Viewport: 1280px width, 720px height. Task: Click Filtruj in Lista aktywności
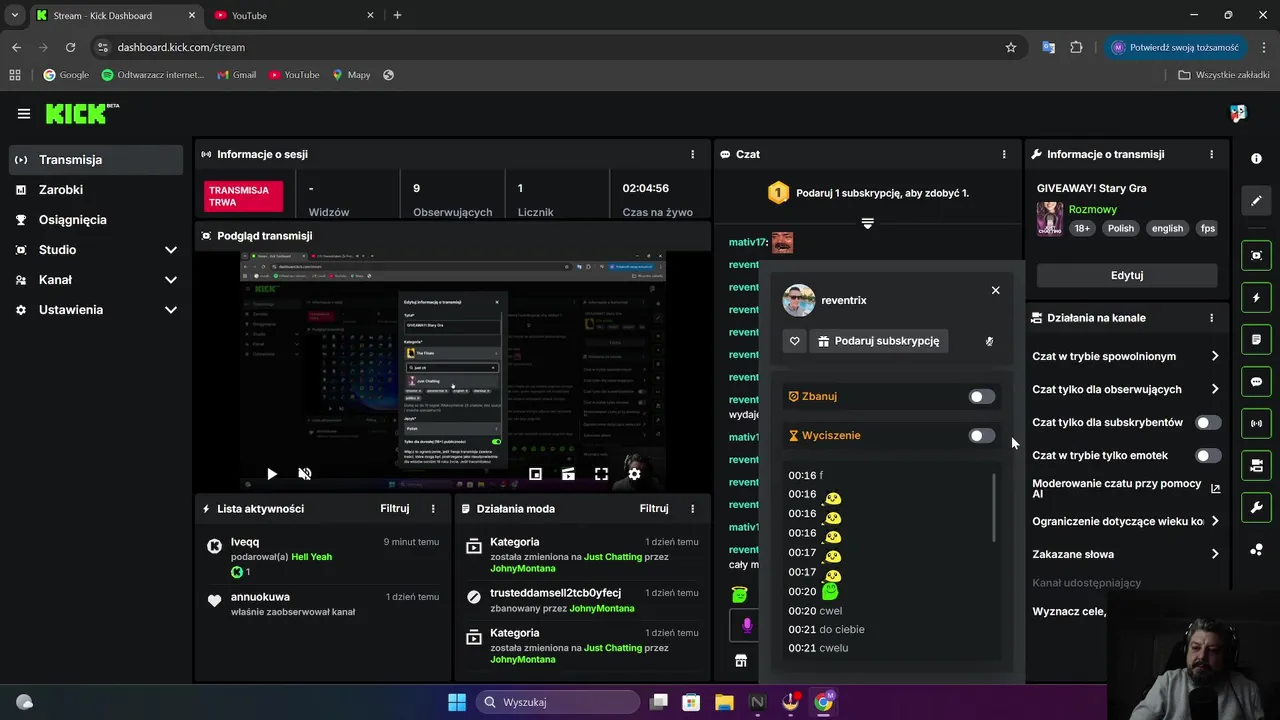pyautogui.click(x=395, y=509)
